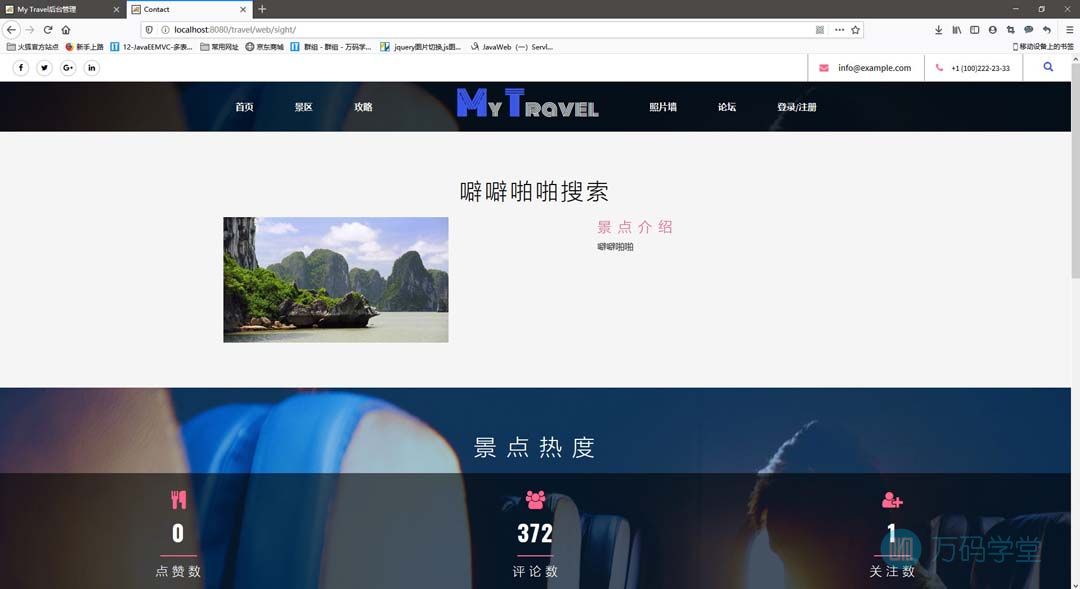The height and width of the screenshot is (589, 1080).
Task: Open a new browser tab with plus button
Action: (262, 9)
